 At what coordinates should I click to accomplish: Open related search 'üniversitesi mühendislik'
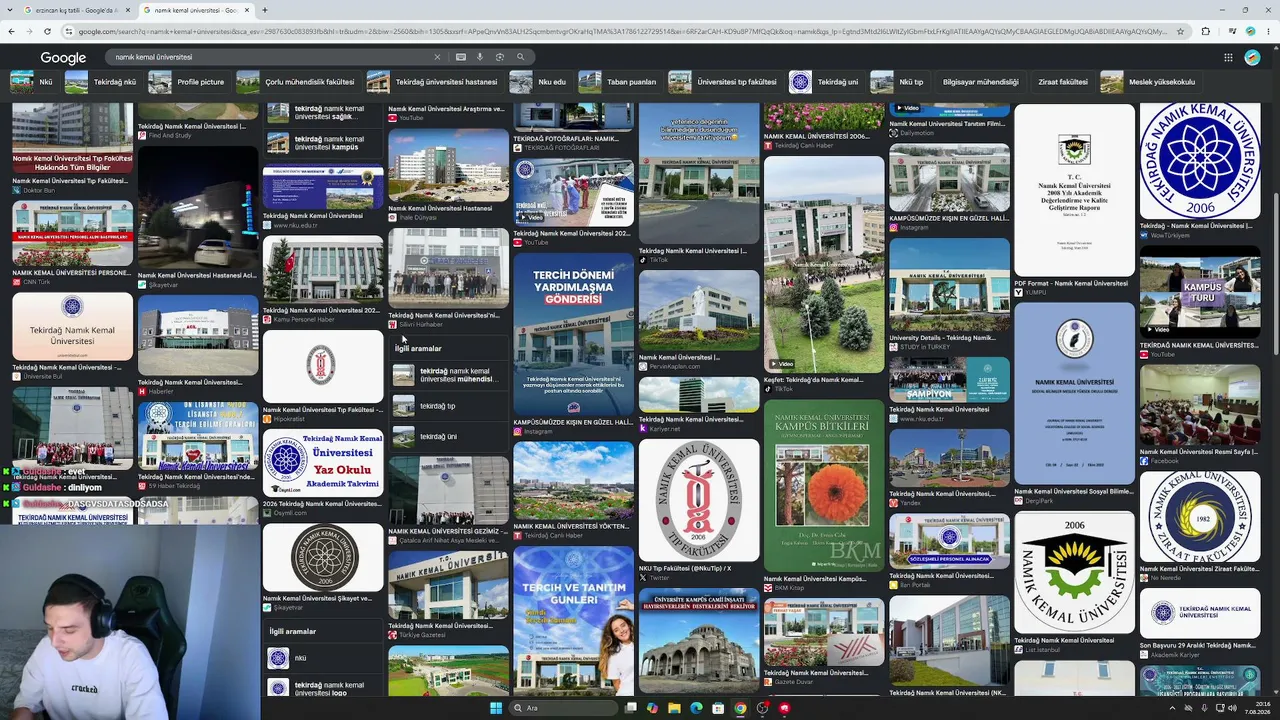pos(448,375)
